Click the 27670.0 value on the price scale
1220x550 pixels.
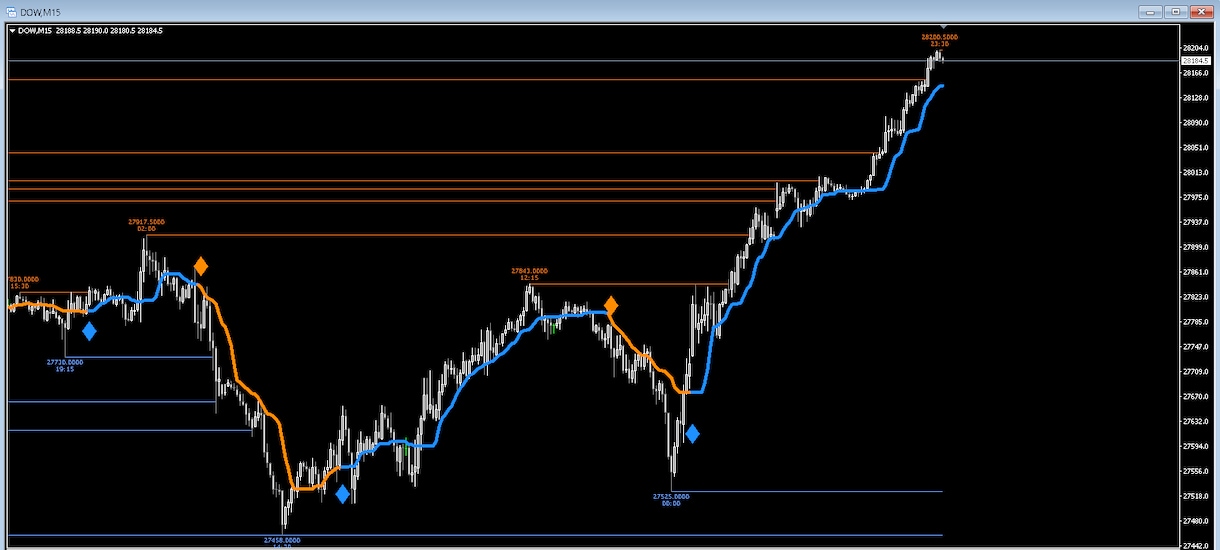(x=1195, y=396)
